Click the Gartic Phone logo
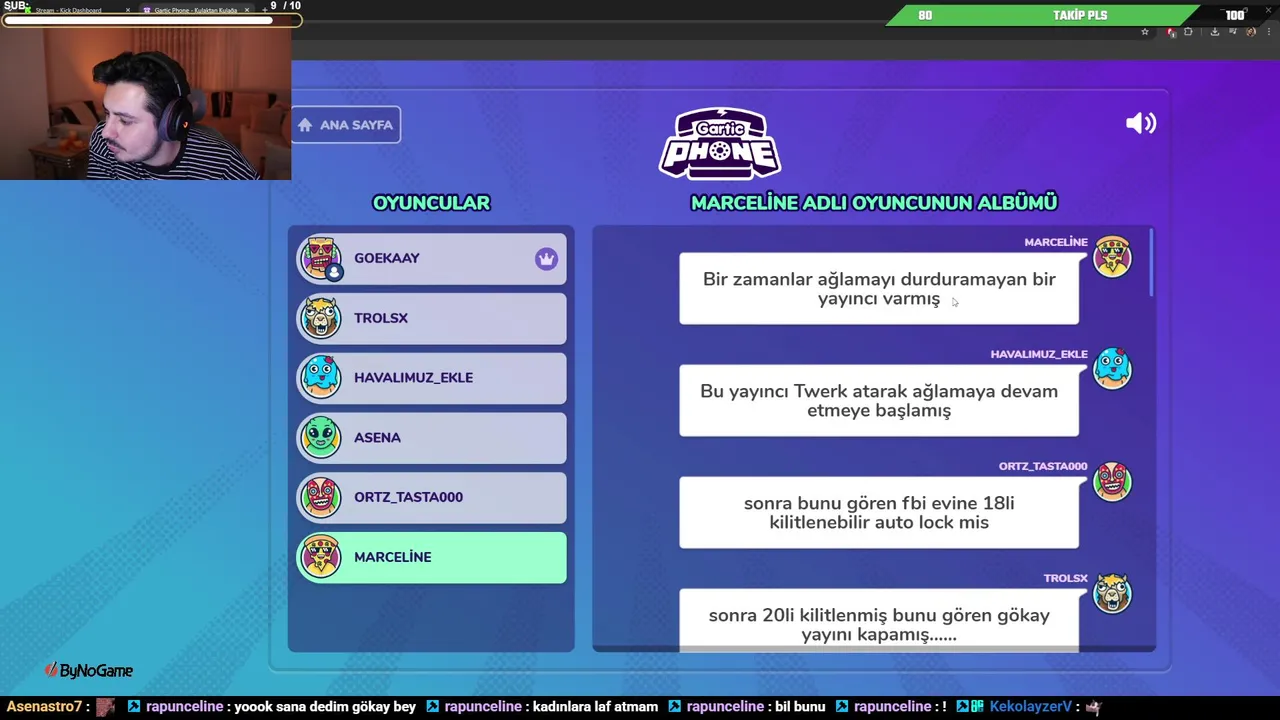The width and height of the screenshot is (1280, 720). [720, 143]
